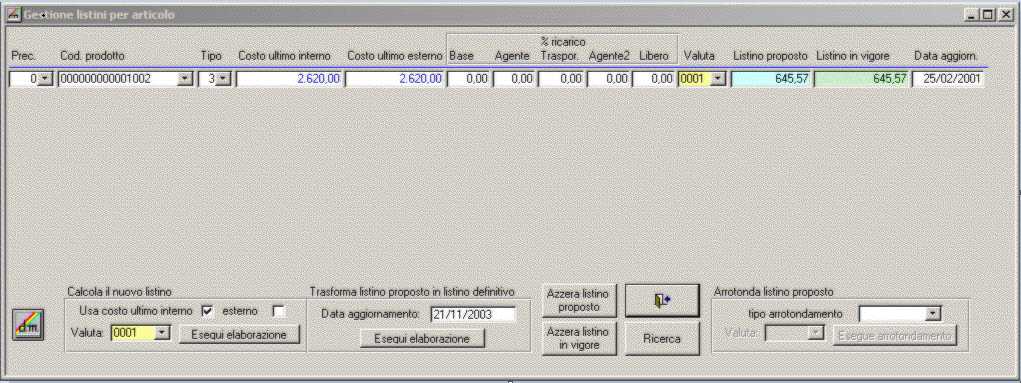Expand the yellow Valuta dropdown in the row
This screenshot has height=383, width=1021.
(x=718, y=79)
